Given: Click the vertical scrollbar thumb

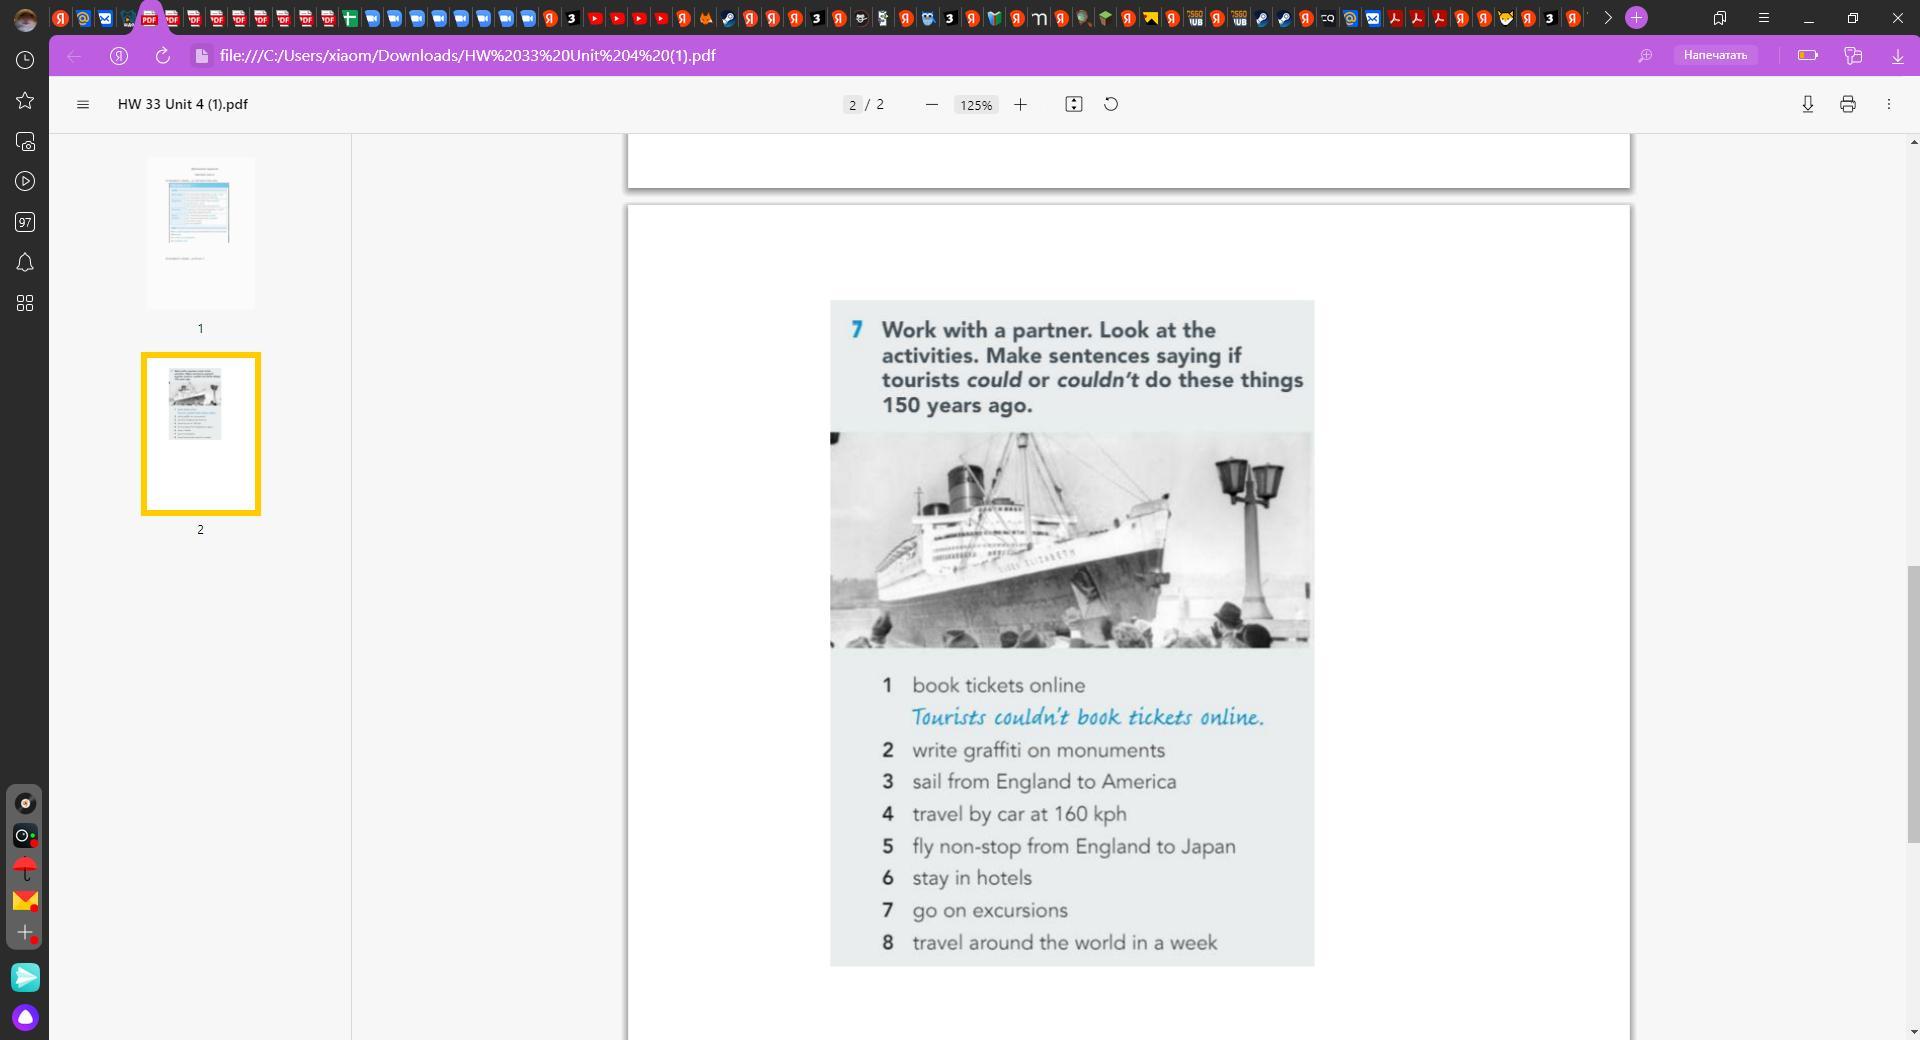Looking at the screenshot, I should pos(1914,705).
